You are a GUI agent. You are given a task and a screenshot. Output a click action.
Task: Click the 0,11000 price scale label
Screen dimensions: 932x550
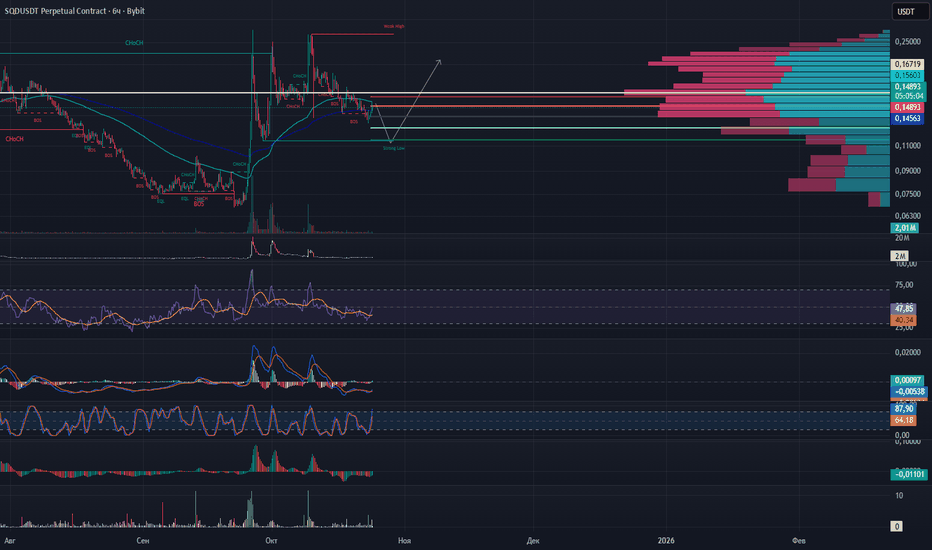click(x=908, y=146)
